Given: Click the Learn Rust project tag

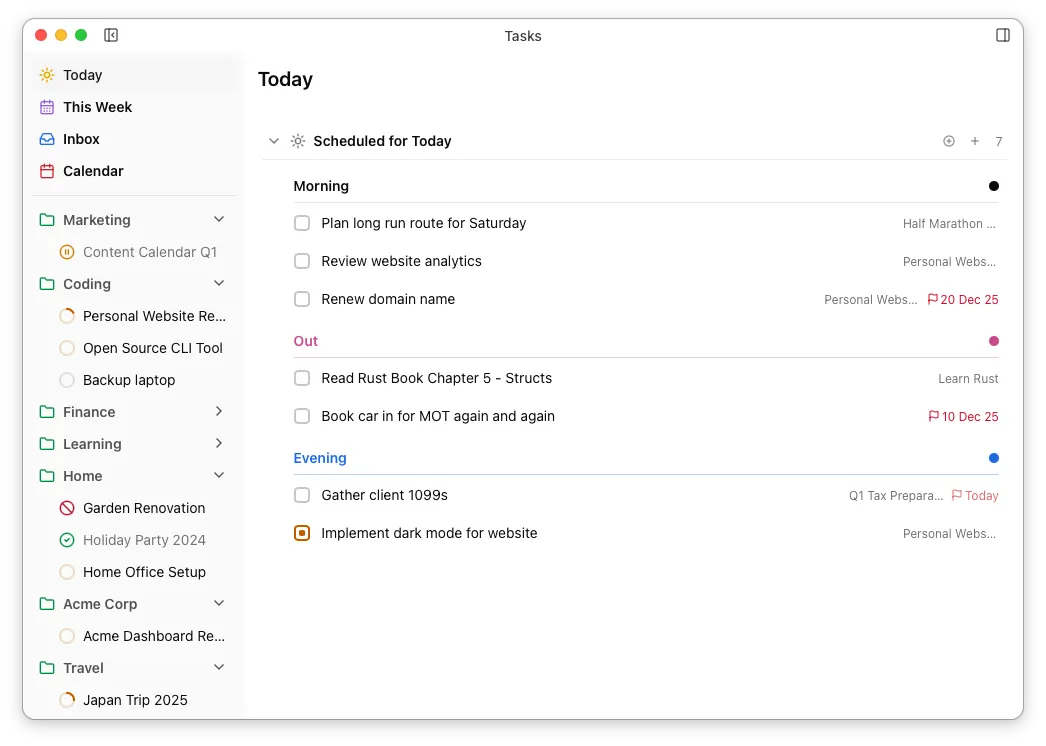Looking at the screenshot, I should click(x=968, y=379).
